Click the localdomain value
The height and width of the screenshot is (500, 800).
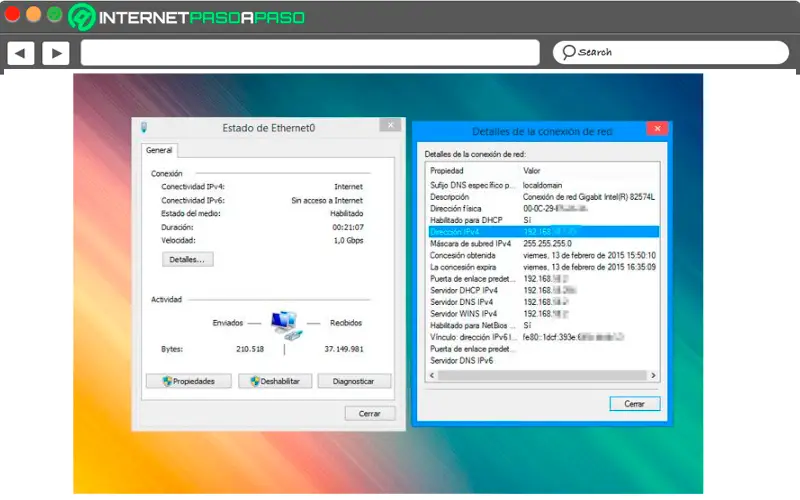[542, 185]
